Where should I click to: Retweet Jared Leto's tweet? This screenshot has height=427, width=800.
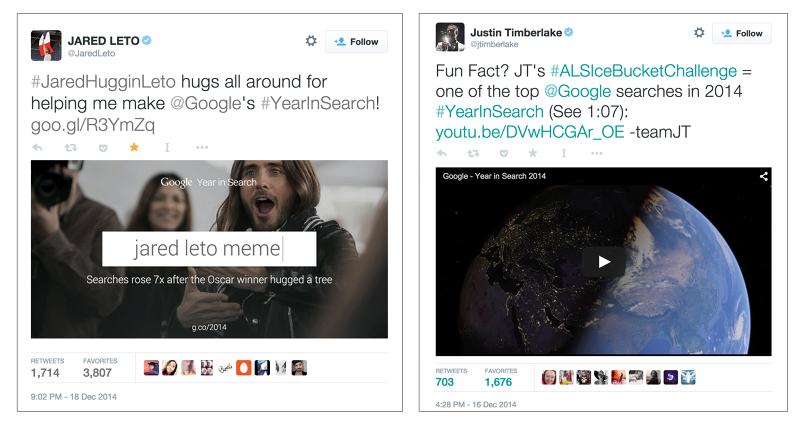tap(70, 147)
